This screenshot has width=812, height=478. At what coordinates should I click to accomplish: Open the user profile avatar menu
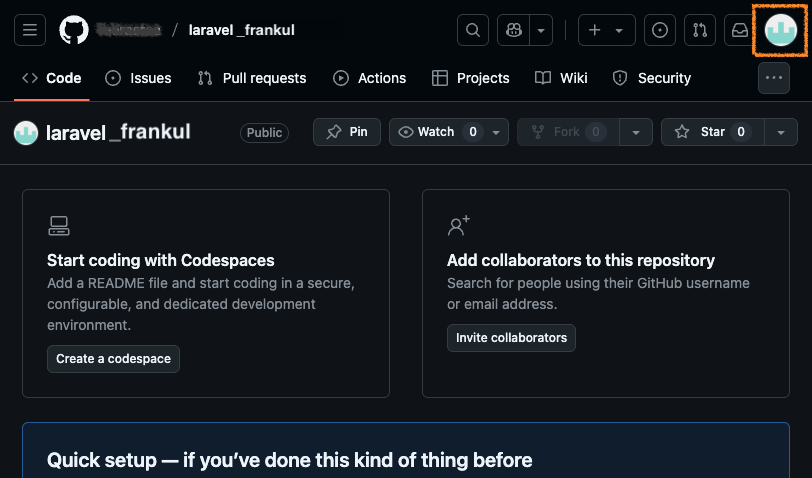[x=780, y=30]
